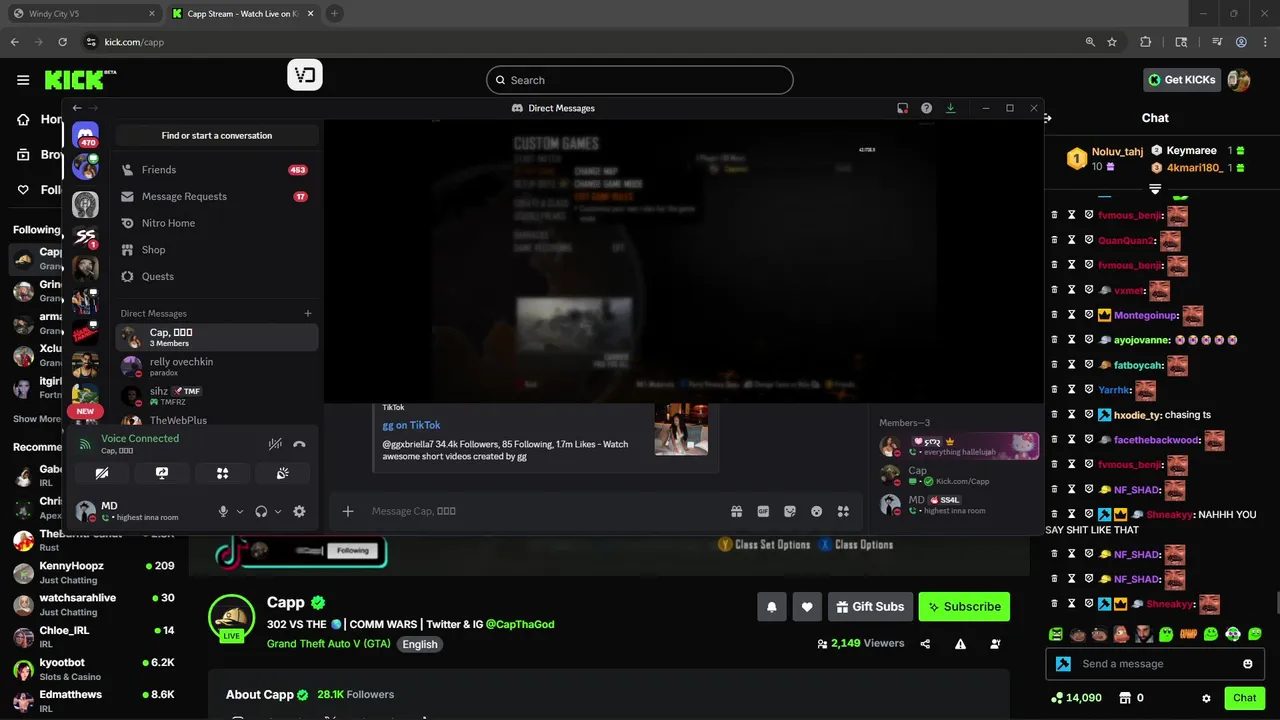Click the green Subscribe button
The width and height of the screenshot is (1280, 720).
click(964, 606)
